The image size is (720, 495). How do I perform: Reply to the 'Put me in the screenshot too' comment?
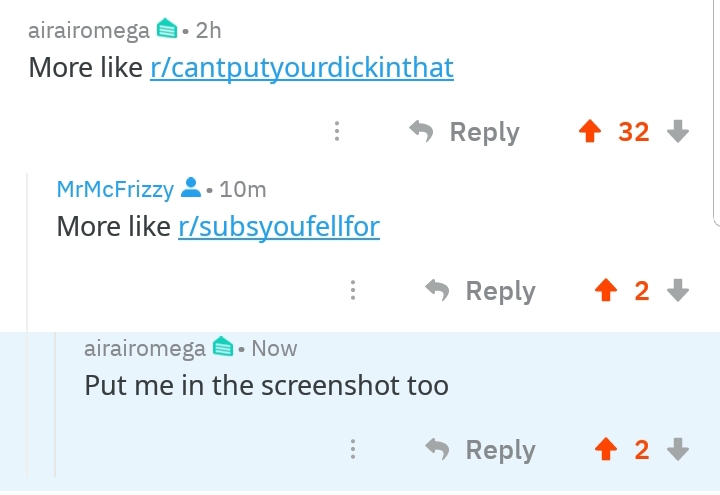[482, 450]
